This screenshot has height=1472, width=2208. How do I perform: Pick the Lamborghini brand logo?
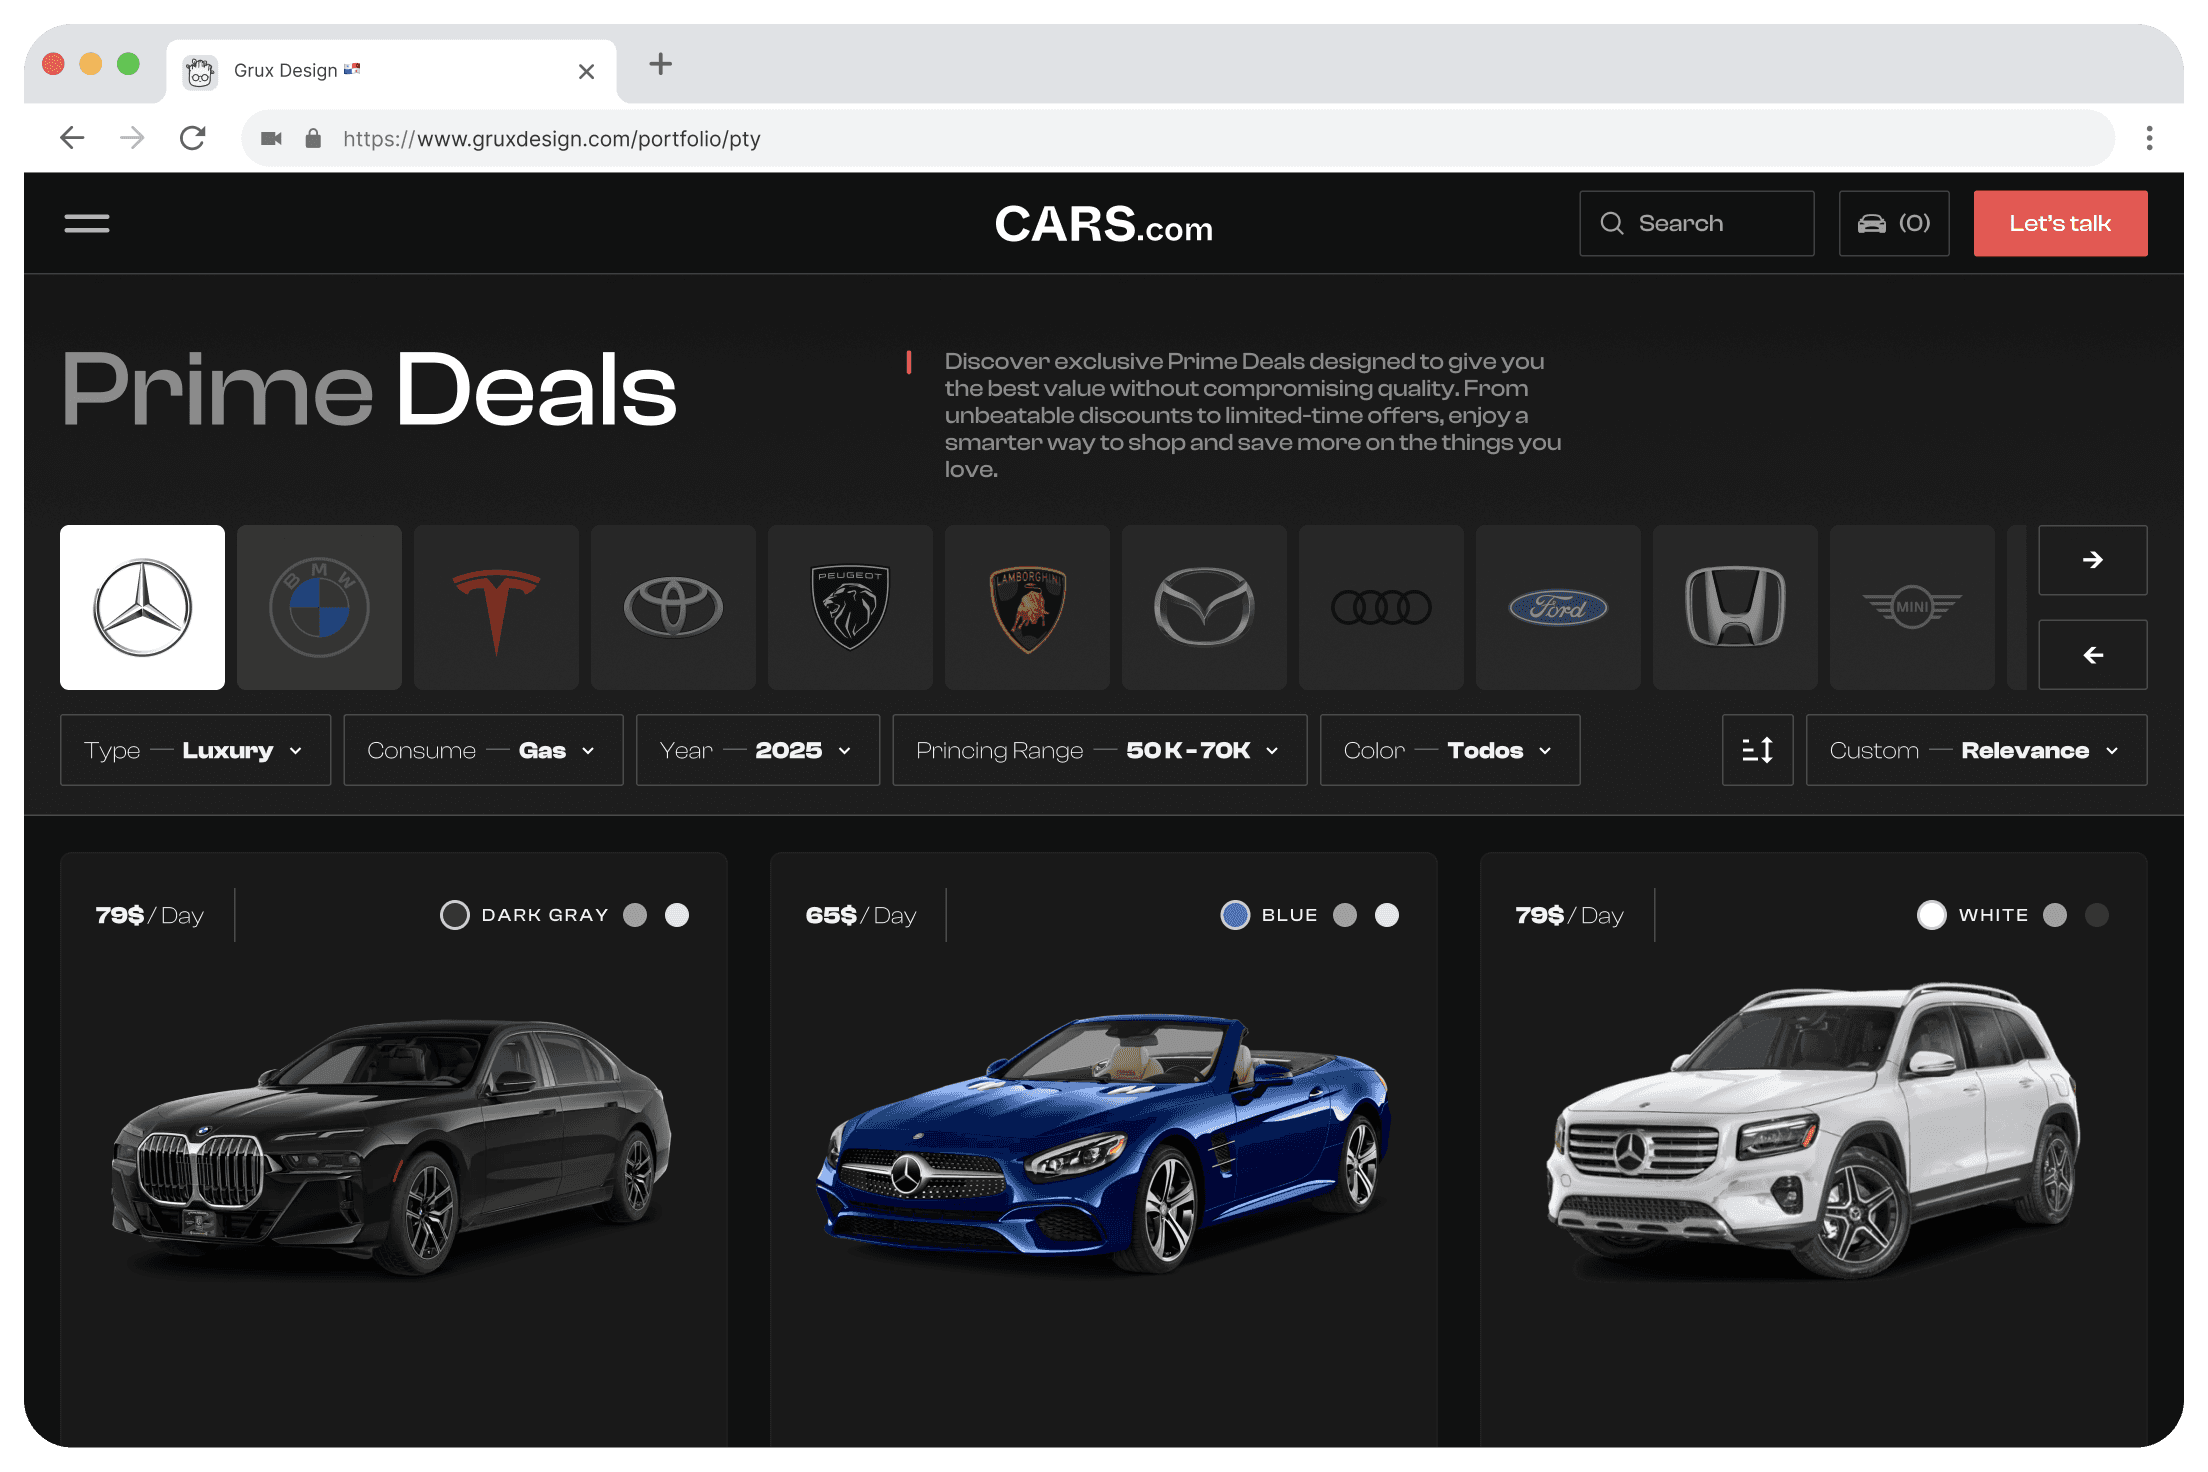1027,607
